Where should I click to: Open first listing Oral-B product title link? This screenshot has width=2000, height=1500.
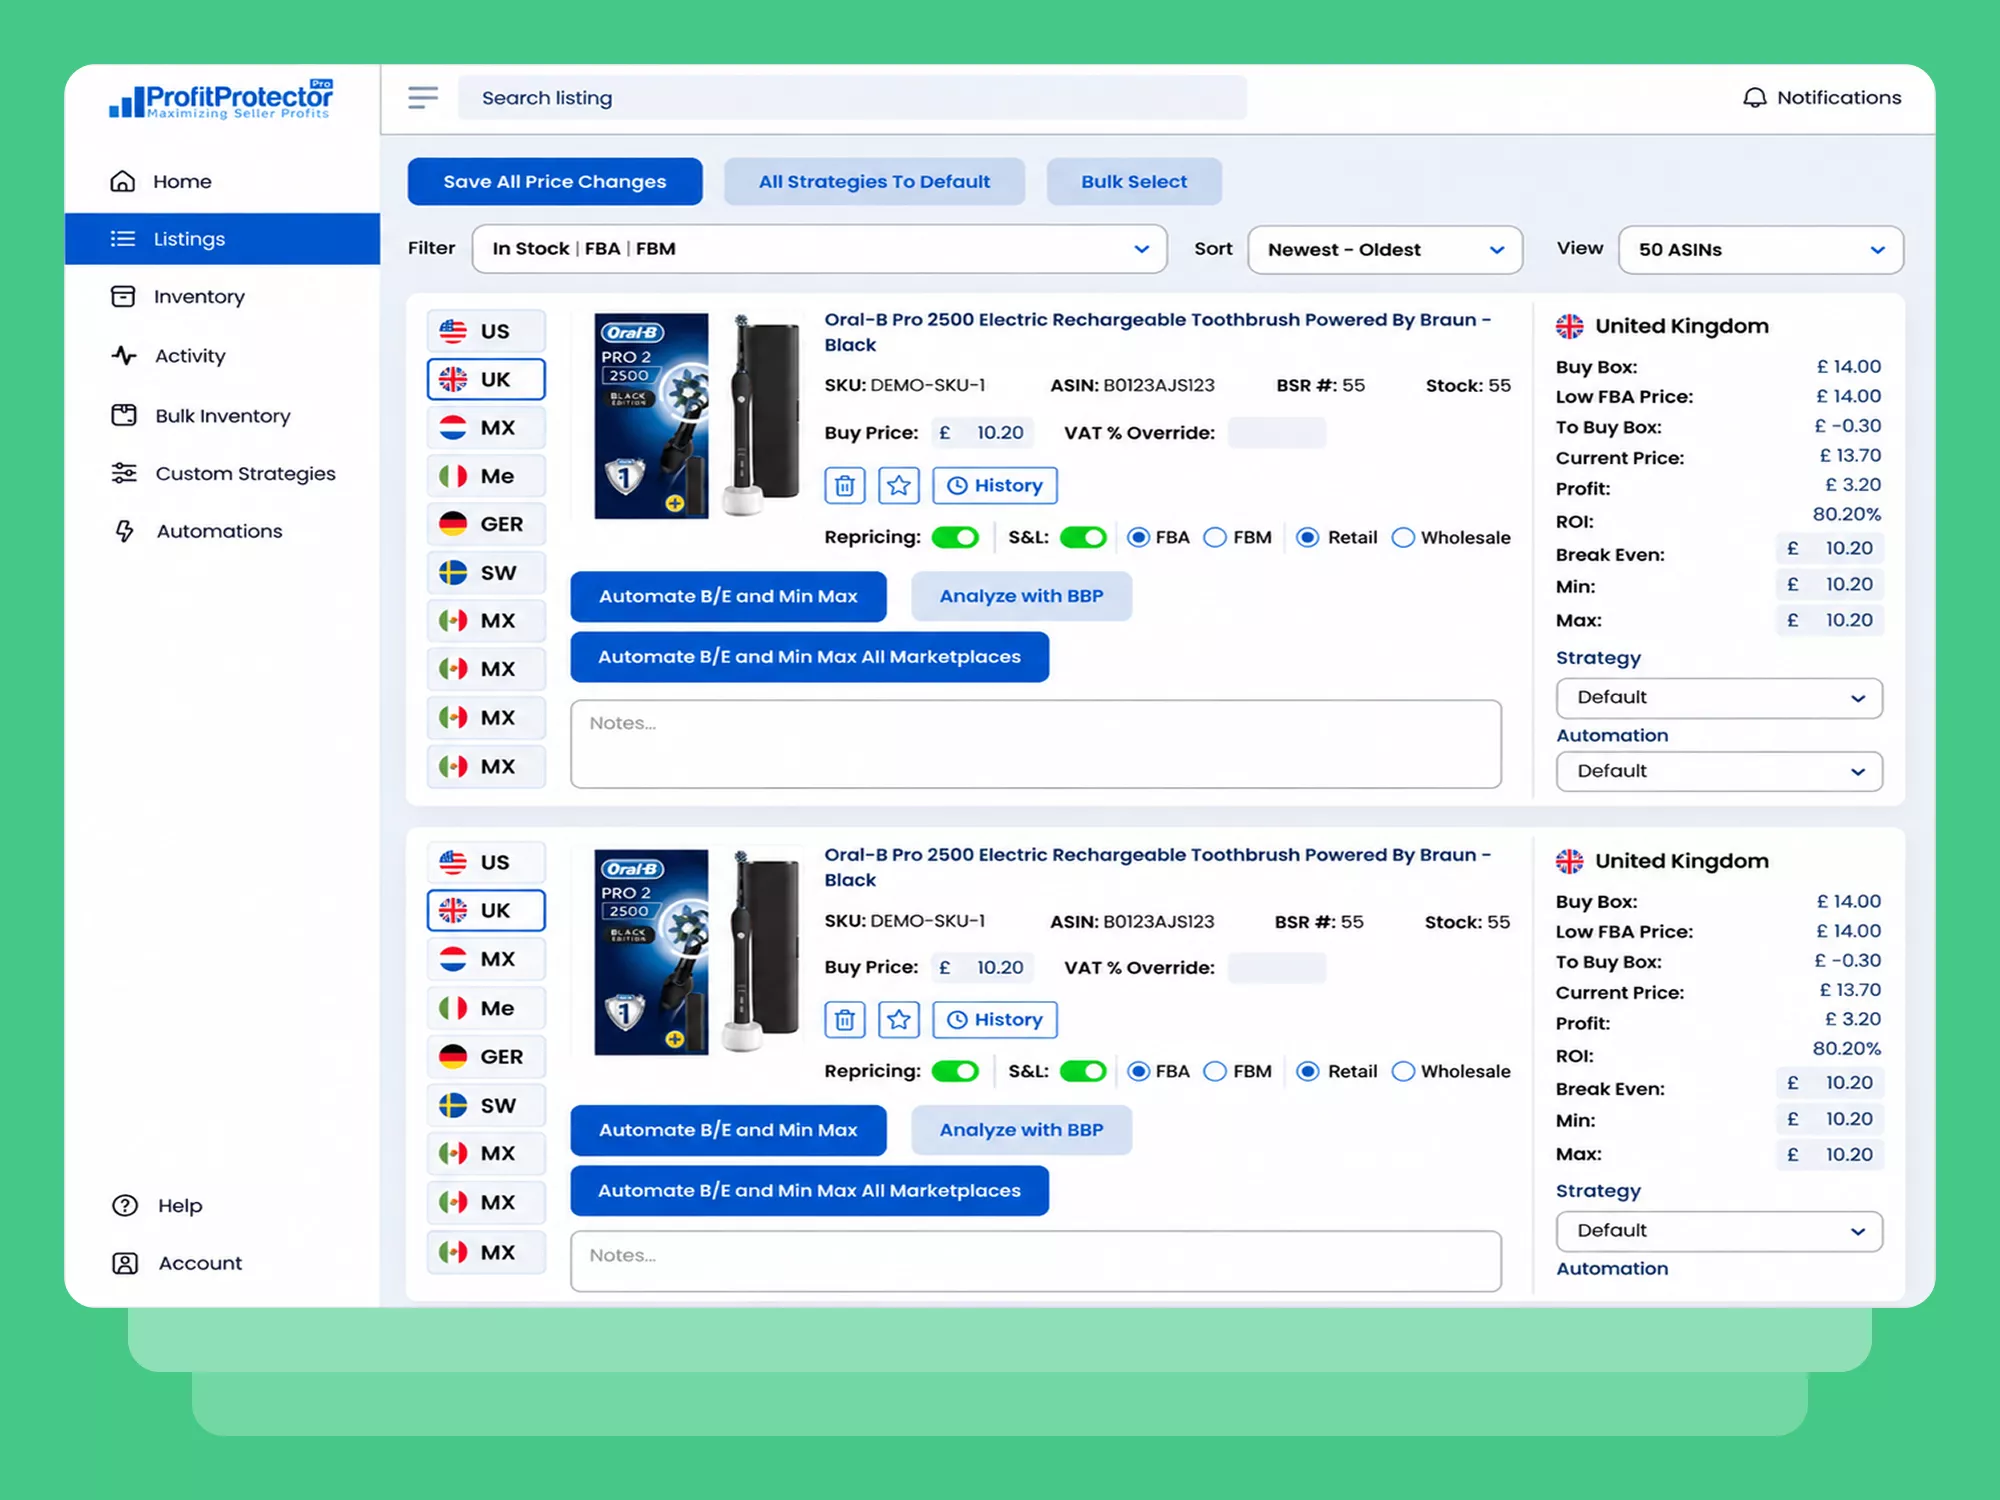coord(1157,332)
